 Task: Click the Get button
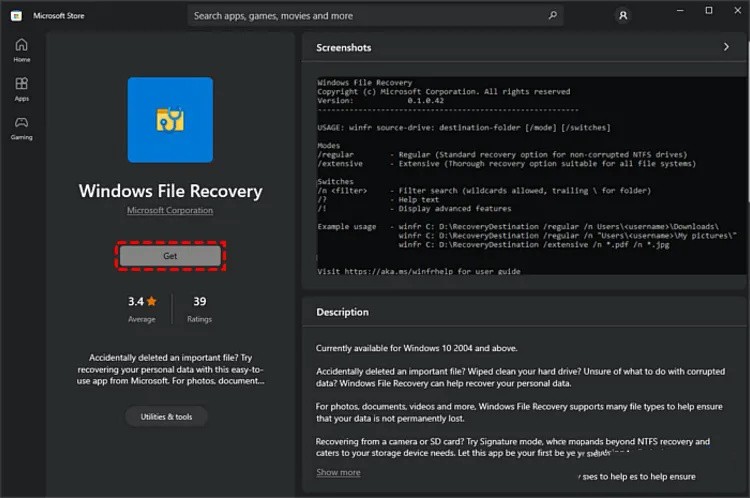170,256
